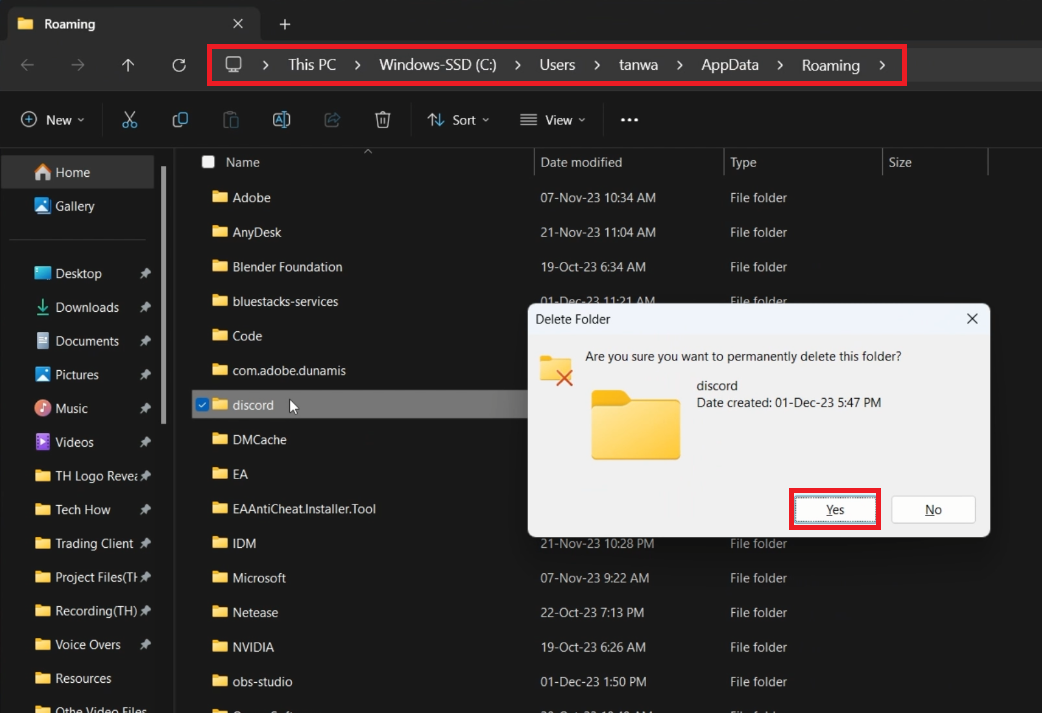Expand the Sort dropdown
The image size is (1042, 713).
pyautogui.click(x=458, y=120)
